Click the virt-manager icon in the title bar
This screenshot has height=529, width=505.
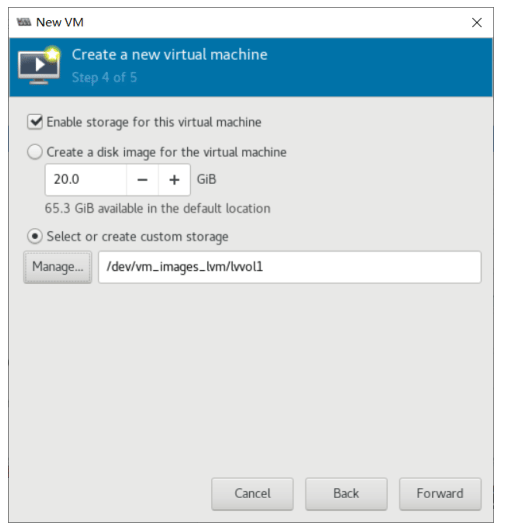(x=24, y=22)
